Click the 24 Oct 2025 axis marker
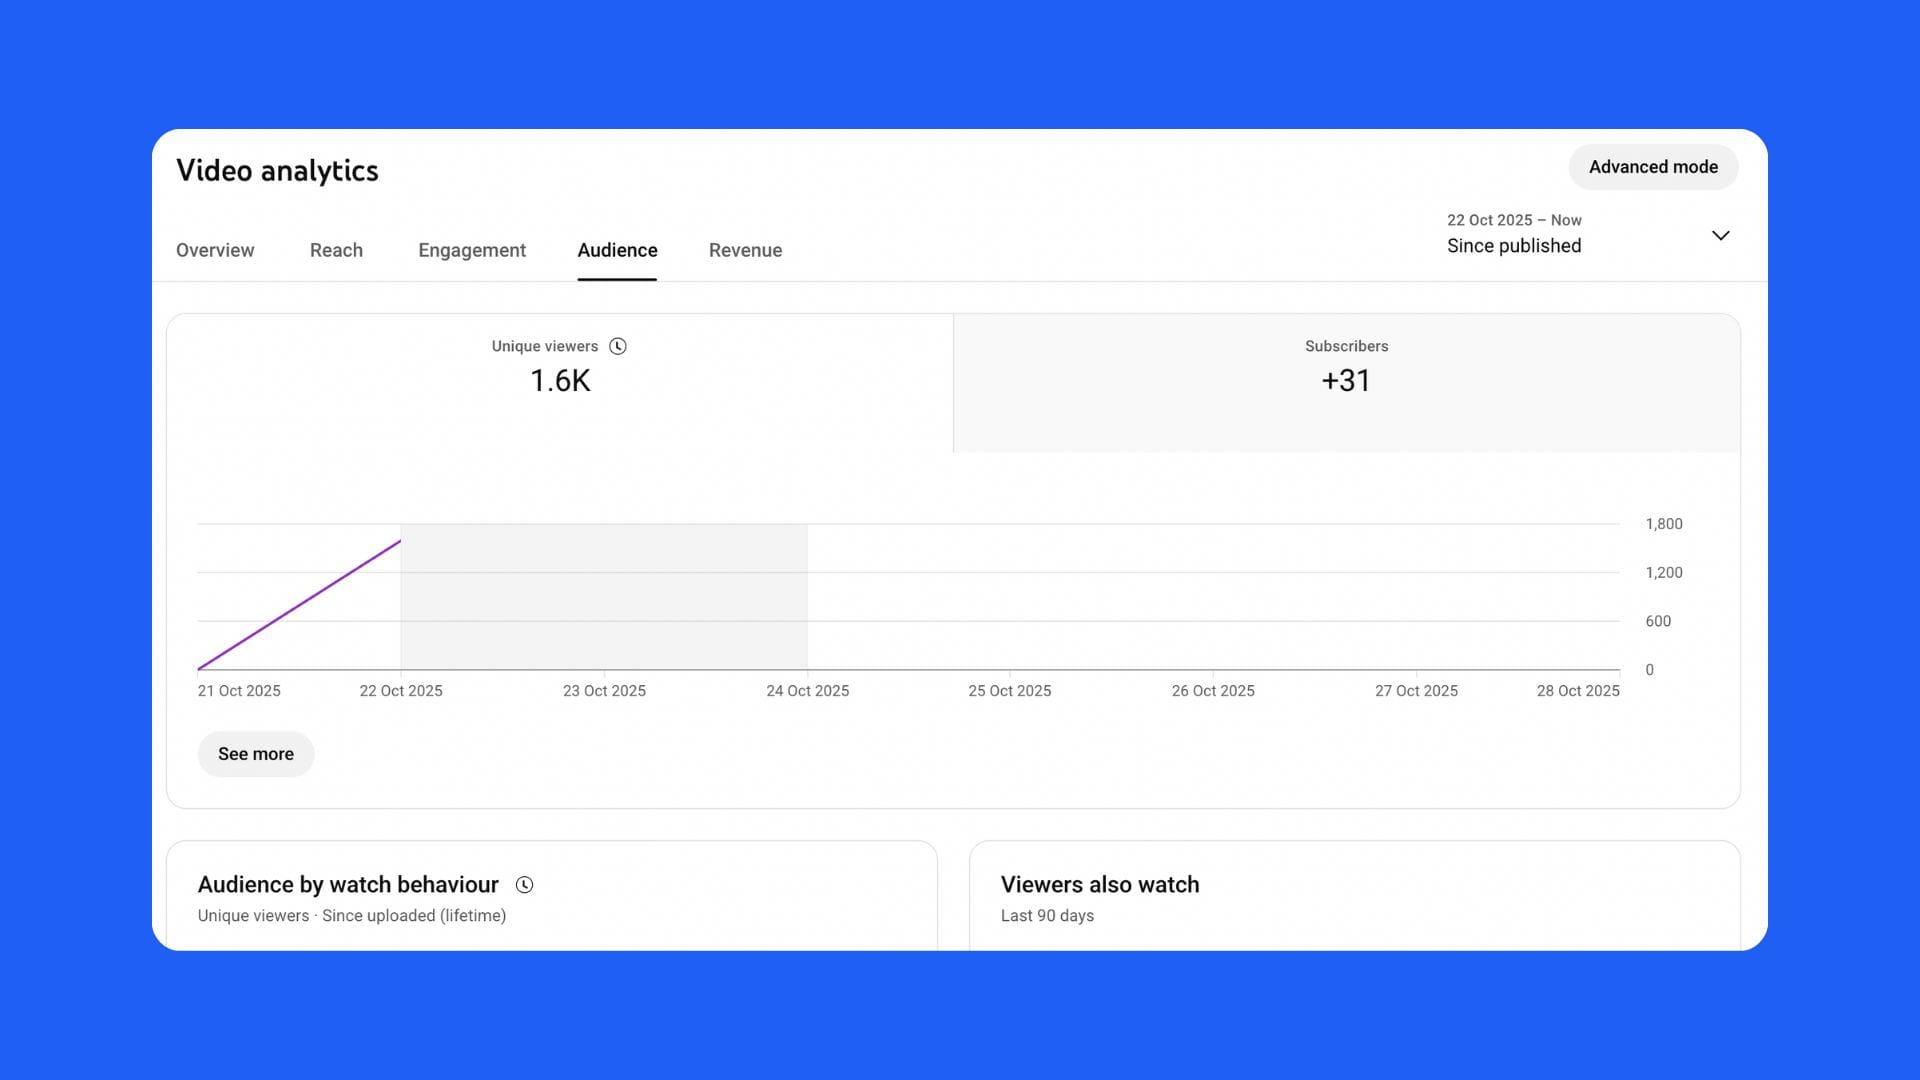 coord(807,691)
